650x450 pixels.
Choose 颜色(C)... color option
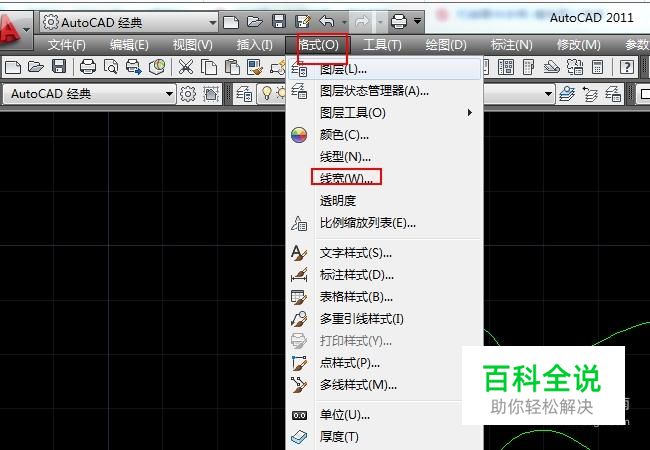[x=385, y=135]
